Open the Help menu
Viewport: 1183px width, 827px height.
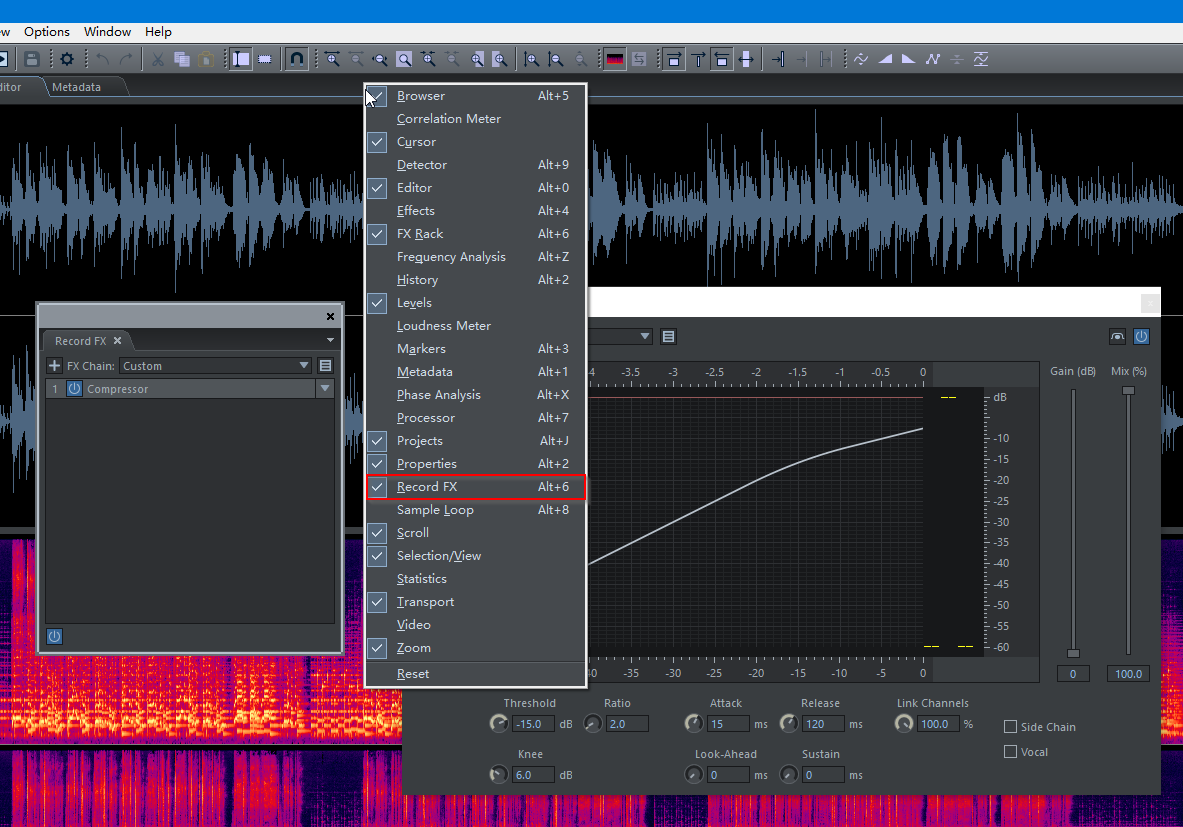[x=158, y=32]
